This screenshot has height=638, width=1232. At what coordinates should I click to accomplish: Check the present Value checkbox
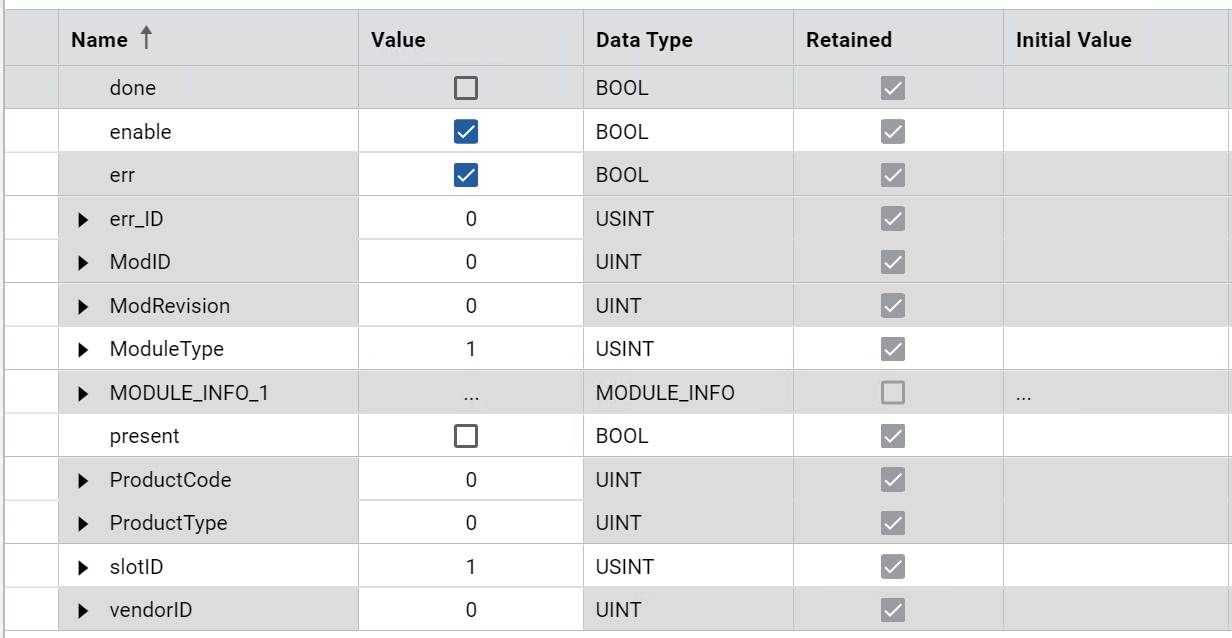point(466,436)
